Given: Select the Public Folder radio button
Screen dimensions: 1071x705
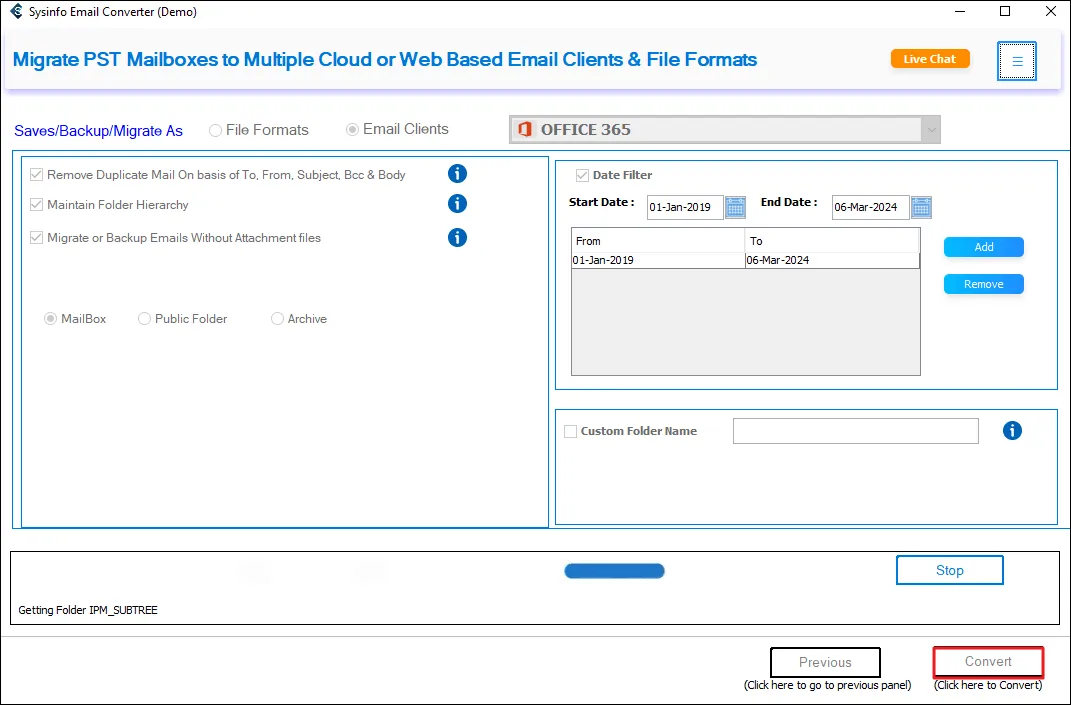Looking at the screenshot, I should (145, 319).
